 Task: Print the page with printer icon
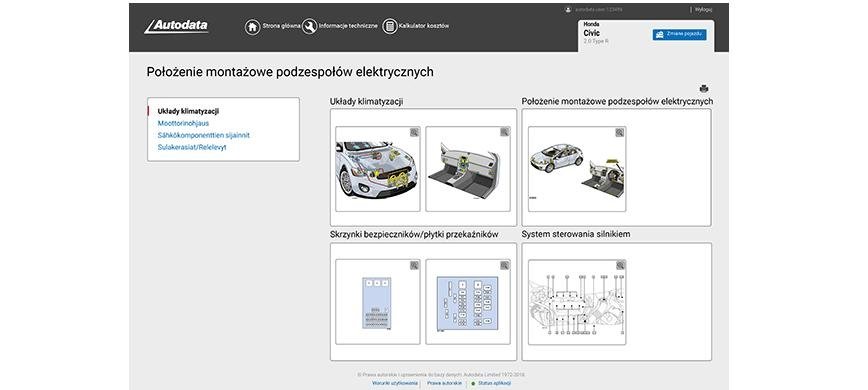(x=704, y=89)
